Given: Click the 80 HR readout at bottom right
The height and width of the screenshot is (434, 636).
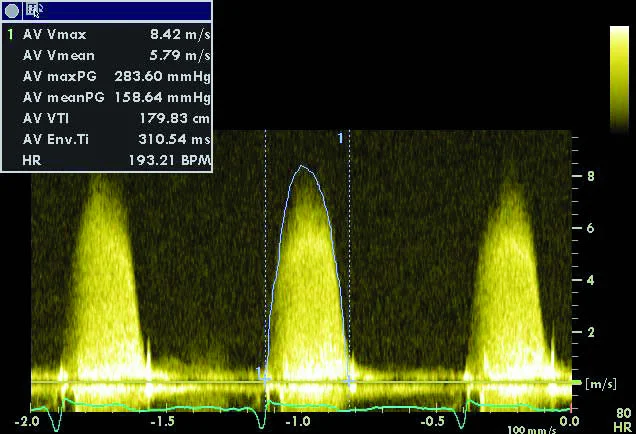Looking at the screenshot, I should (623, 420).
